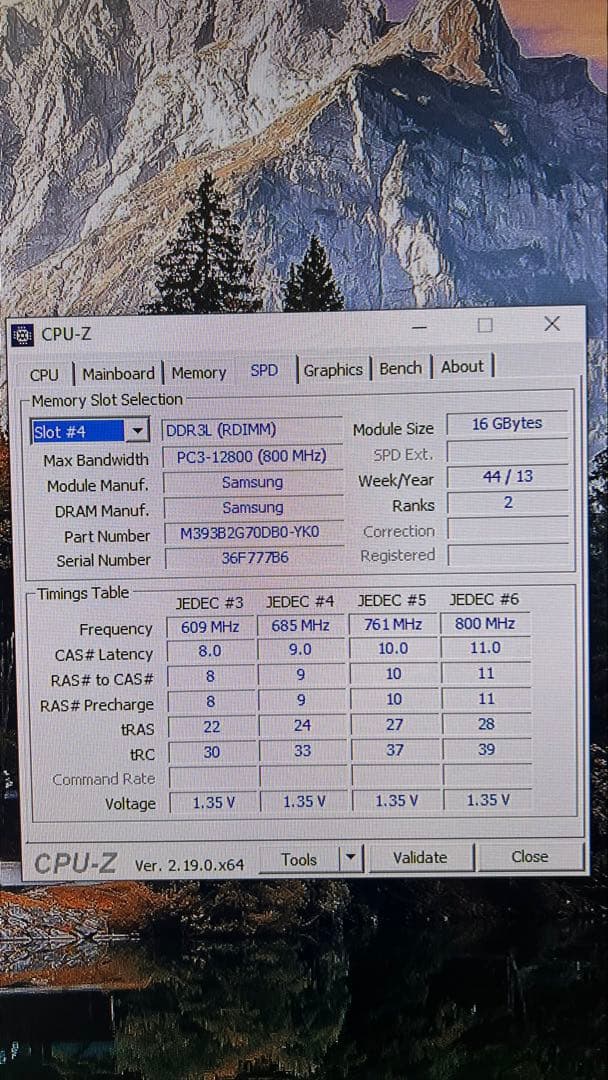Click the serial number 36F777B6
The height and width of the screenshot is (1080, 608).
pyautogui.click(x=253, y=557)
